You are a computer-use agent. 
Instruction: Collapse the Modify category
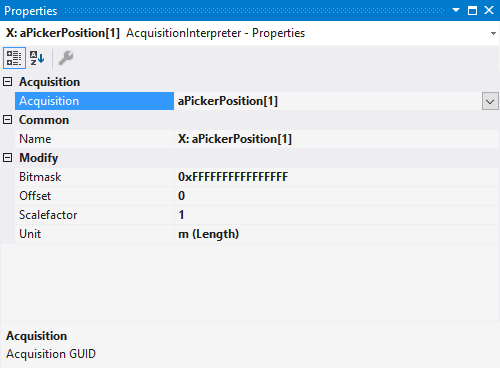click(x=8, y=158)
